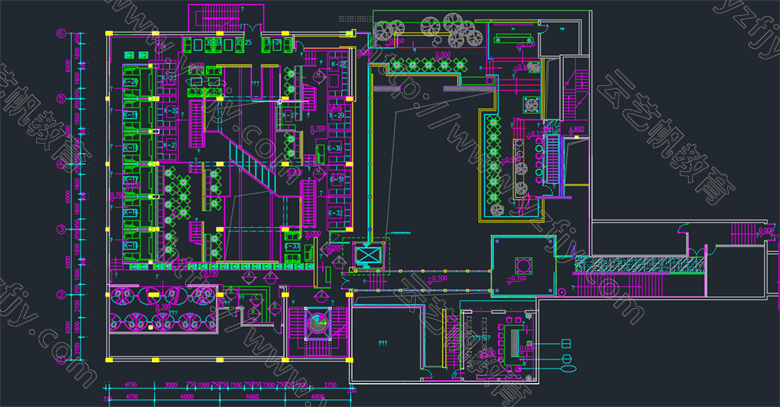The height and width of the screenshot is (407, 780).
Task: Click the elevator shaft X symbol
Action: 367,256
